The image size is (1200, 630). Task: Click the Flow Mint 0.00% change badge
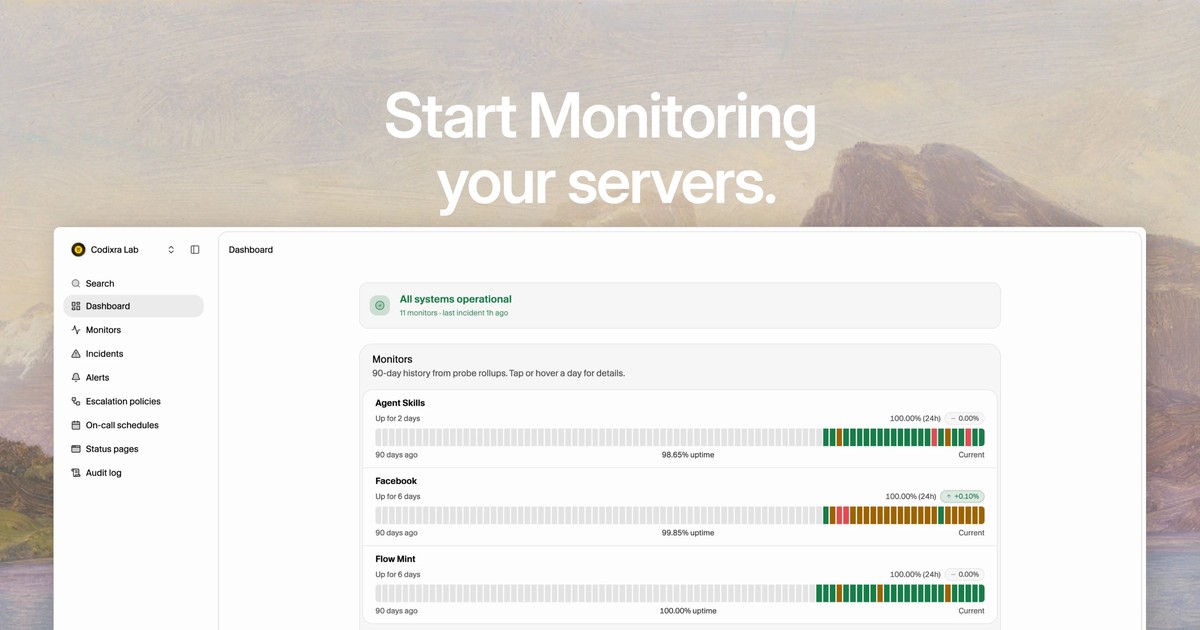(x=965, y=574)
